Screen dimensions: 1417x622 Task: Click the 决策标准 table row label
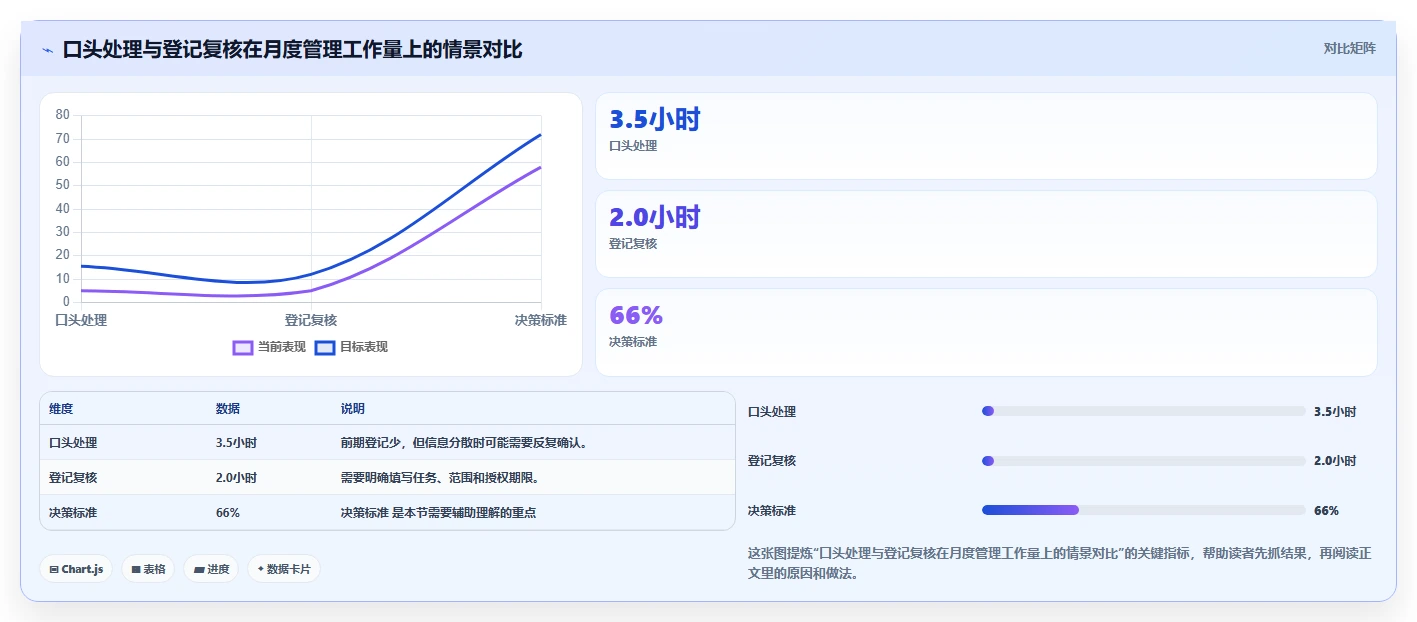point(73,513)
